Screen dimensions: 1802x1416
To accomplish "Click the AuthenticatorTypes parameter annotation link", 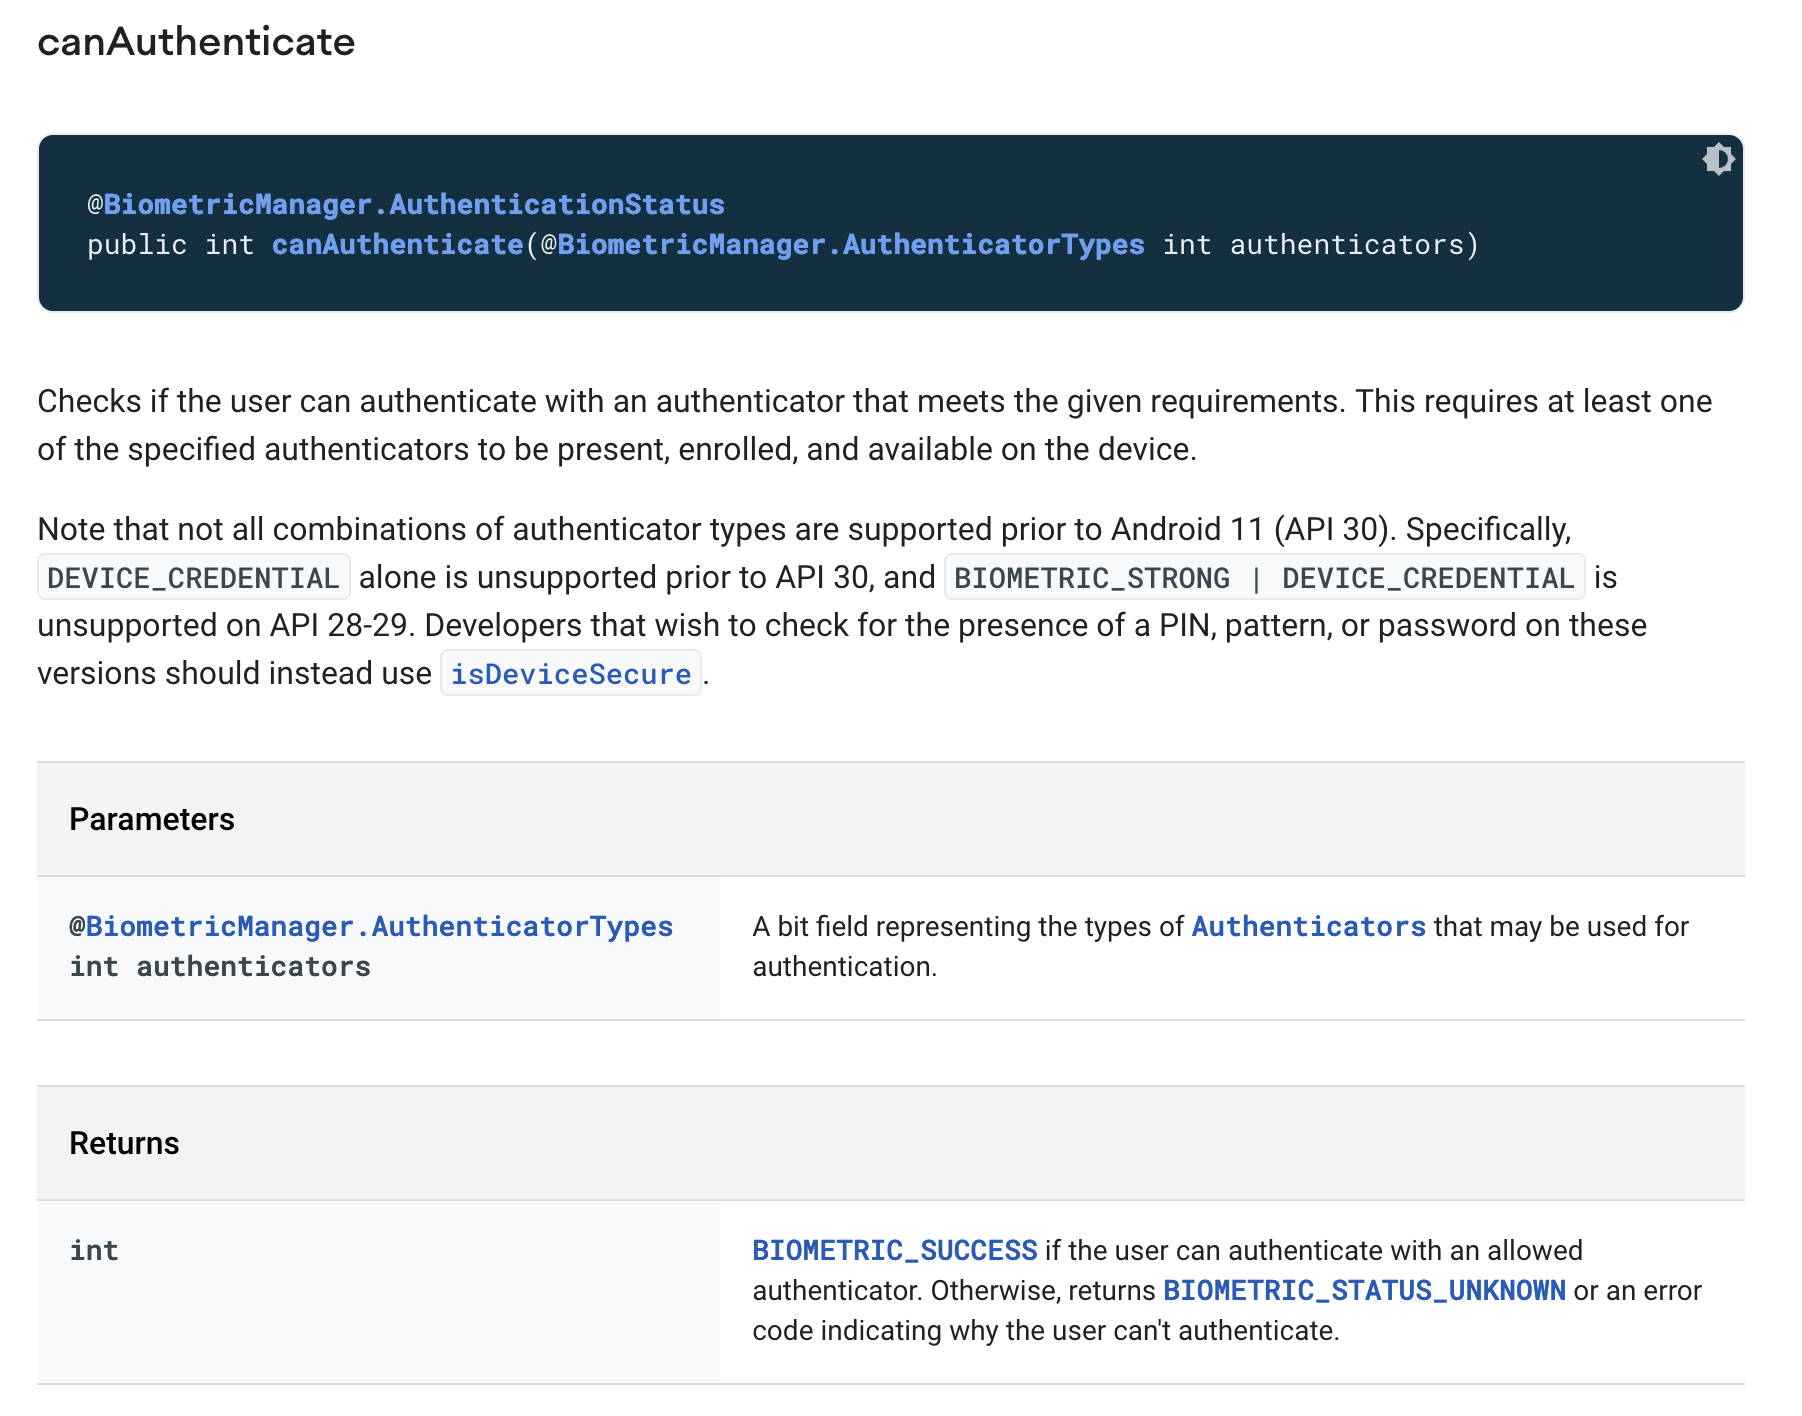I will [x=370, y=926].
